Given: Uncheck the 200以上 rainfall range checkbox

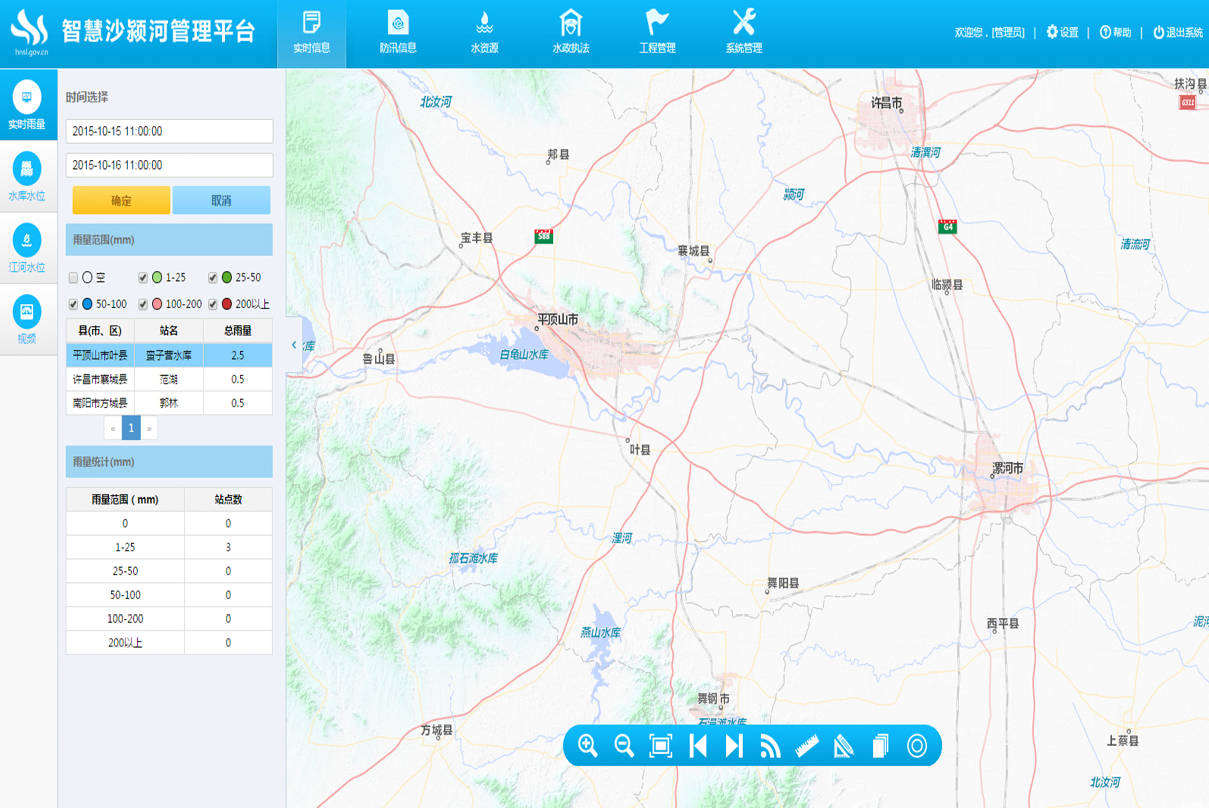Looking at the screenshot, I should point(213,305).
